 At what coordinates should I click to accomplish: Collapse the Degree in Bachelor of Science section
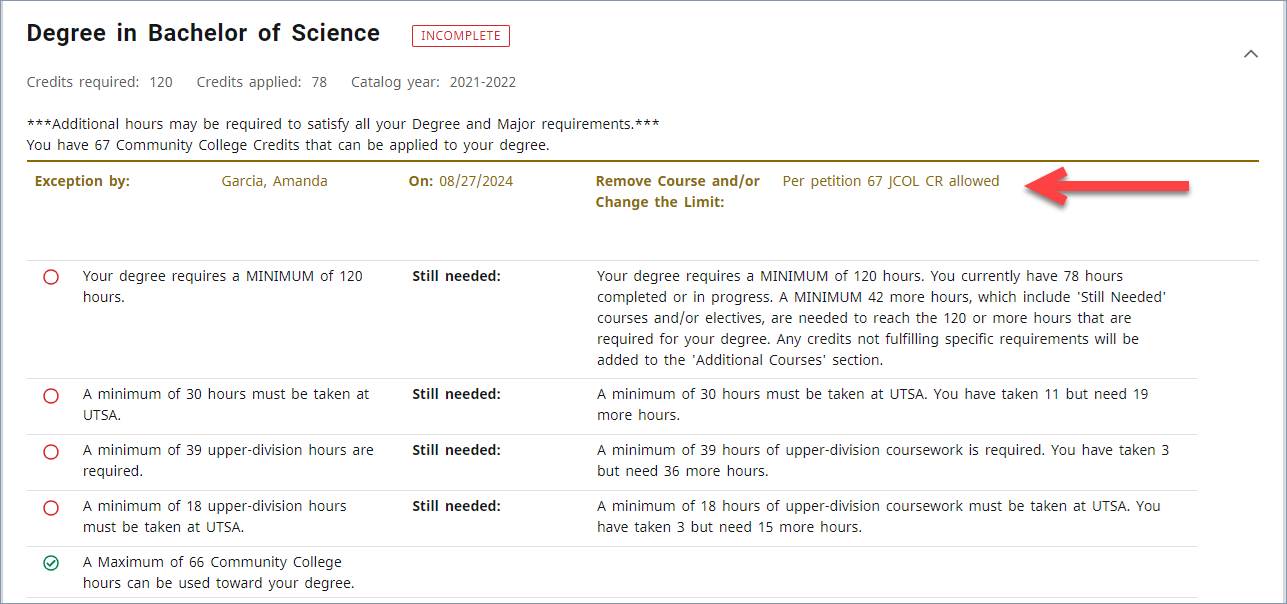(1250, 54)
